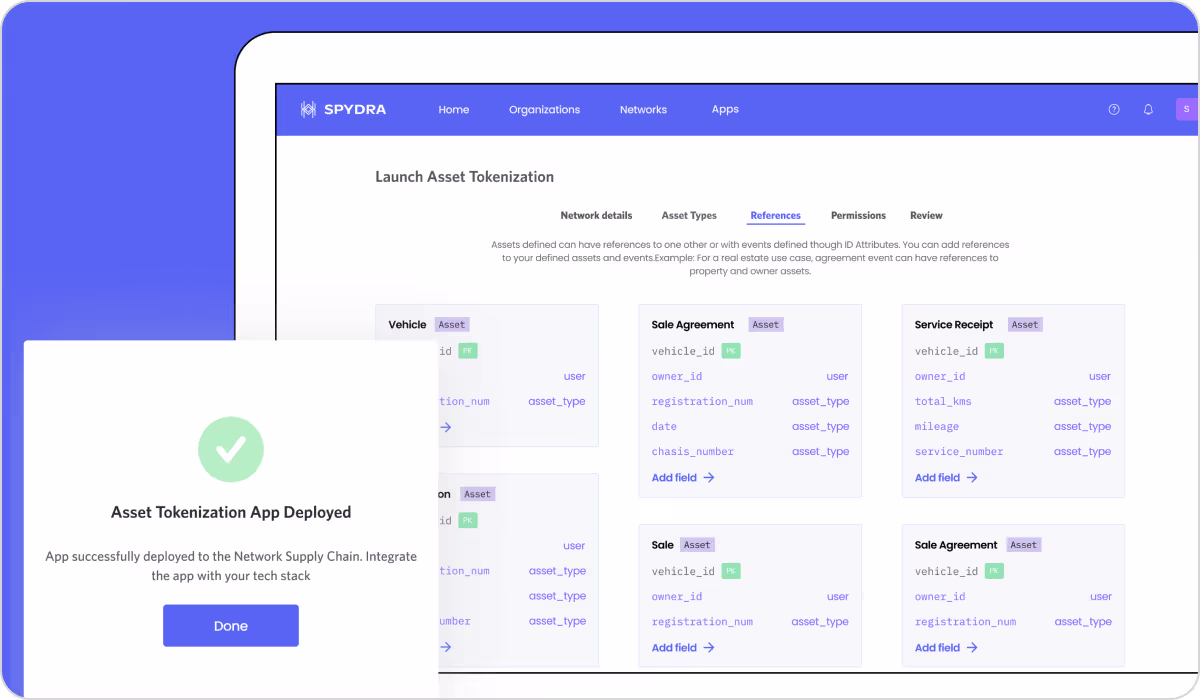Add field to the Sale card
The width and height of the screenshot is (1200, 700).
point(683,648)
